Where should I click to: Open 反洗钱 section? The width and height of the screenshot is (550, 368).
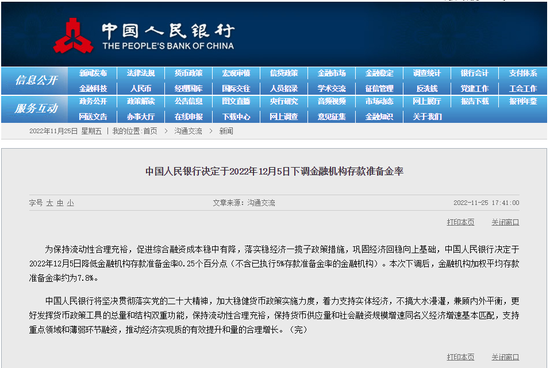click(427, 88)
